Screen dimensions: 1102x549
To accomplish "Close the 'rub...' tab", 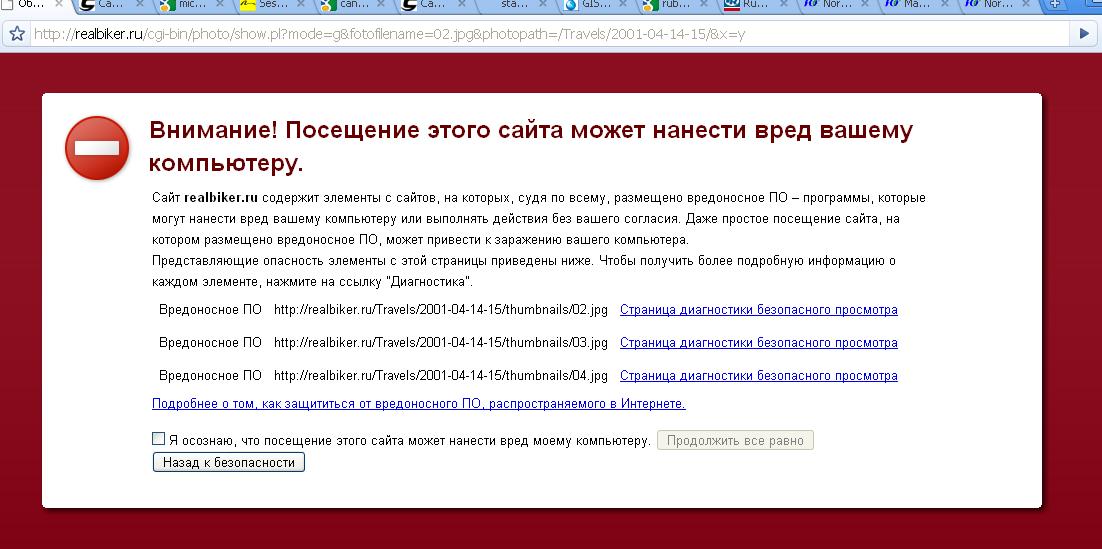I will pyautogui.click(x=703, y=5).
